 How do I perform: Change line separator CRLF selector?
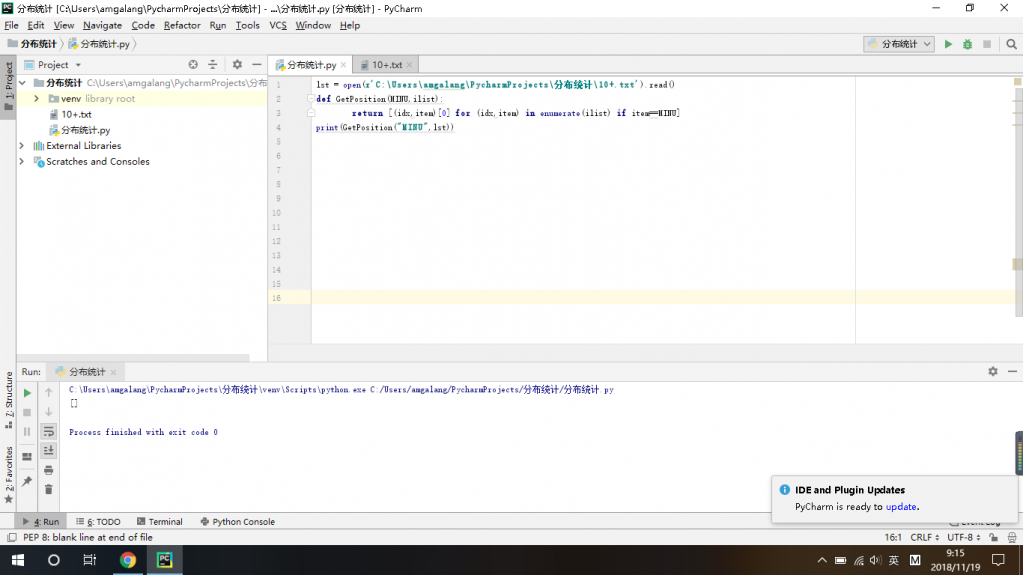point(924,538)
